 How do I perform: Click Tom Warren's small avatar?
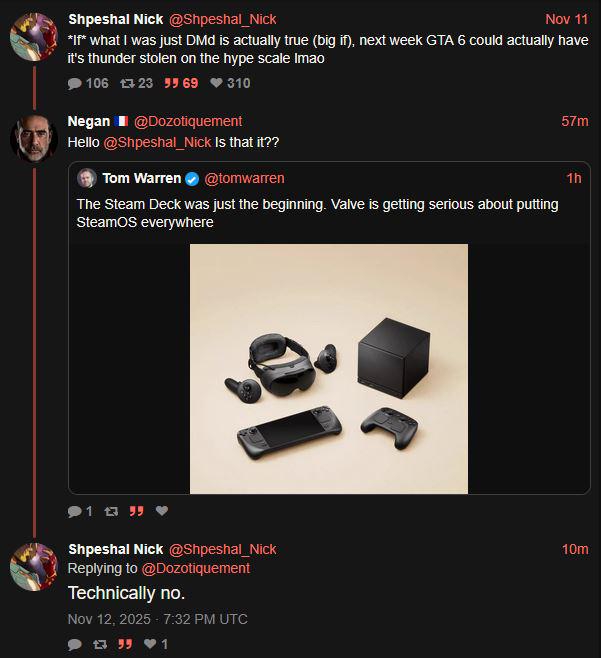[x=87, y=178]
